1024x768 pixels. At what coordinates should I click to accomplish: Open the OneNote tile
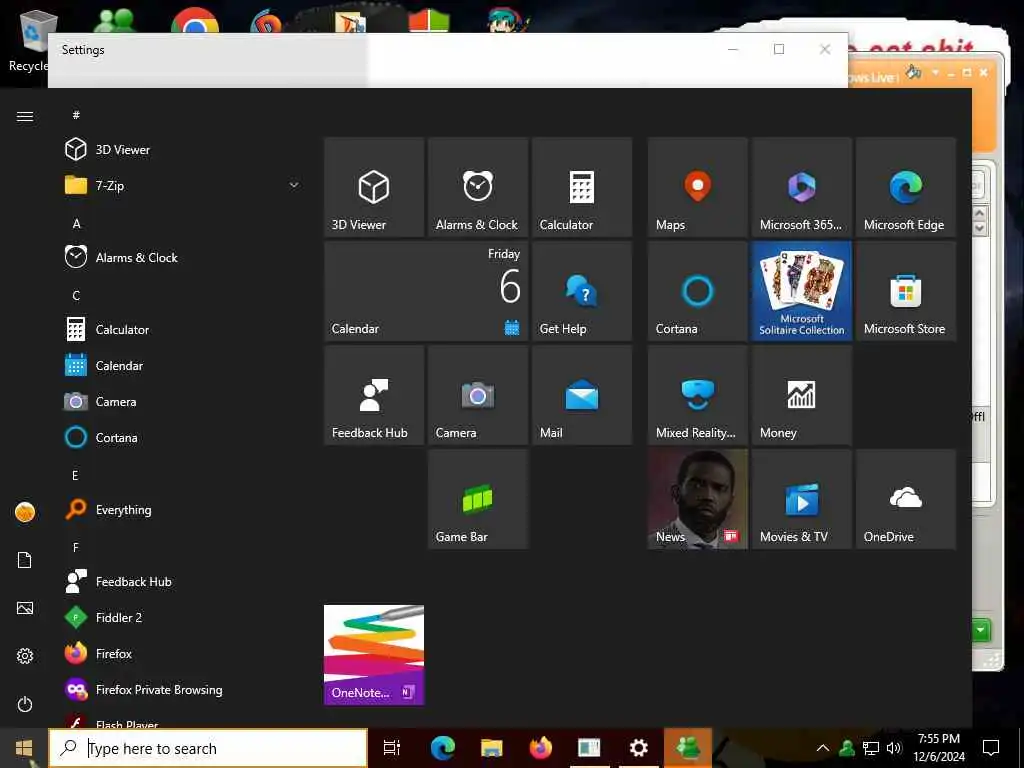tap(374, 655)
